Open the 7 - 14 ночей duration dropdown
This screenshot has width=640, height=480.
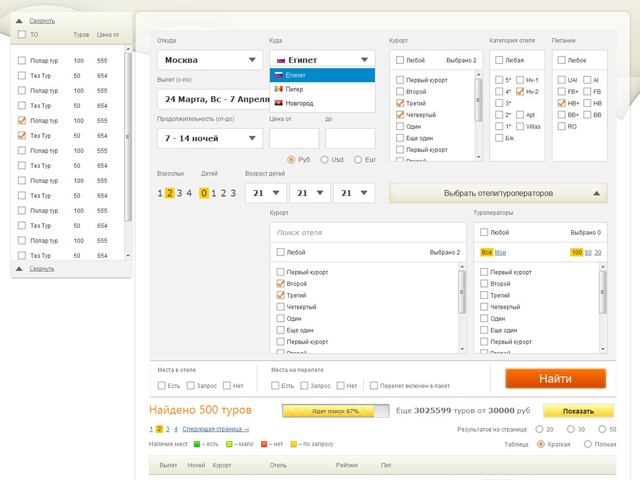tap(210, 138)
